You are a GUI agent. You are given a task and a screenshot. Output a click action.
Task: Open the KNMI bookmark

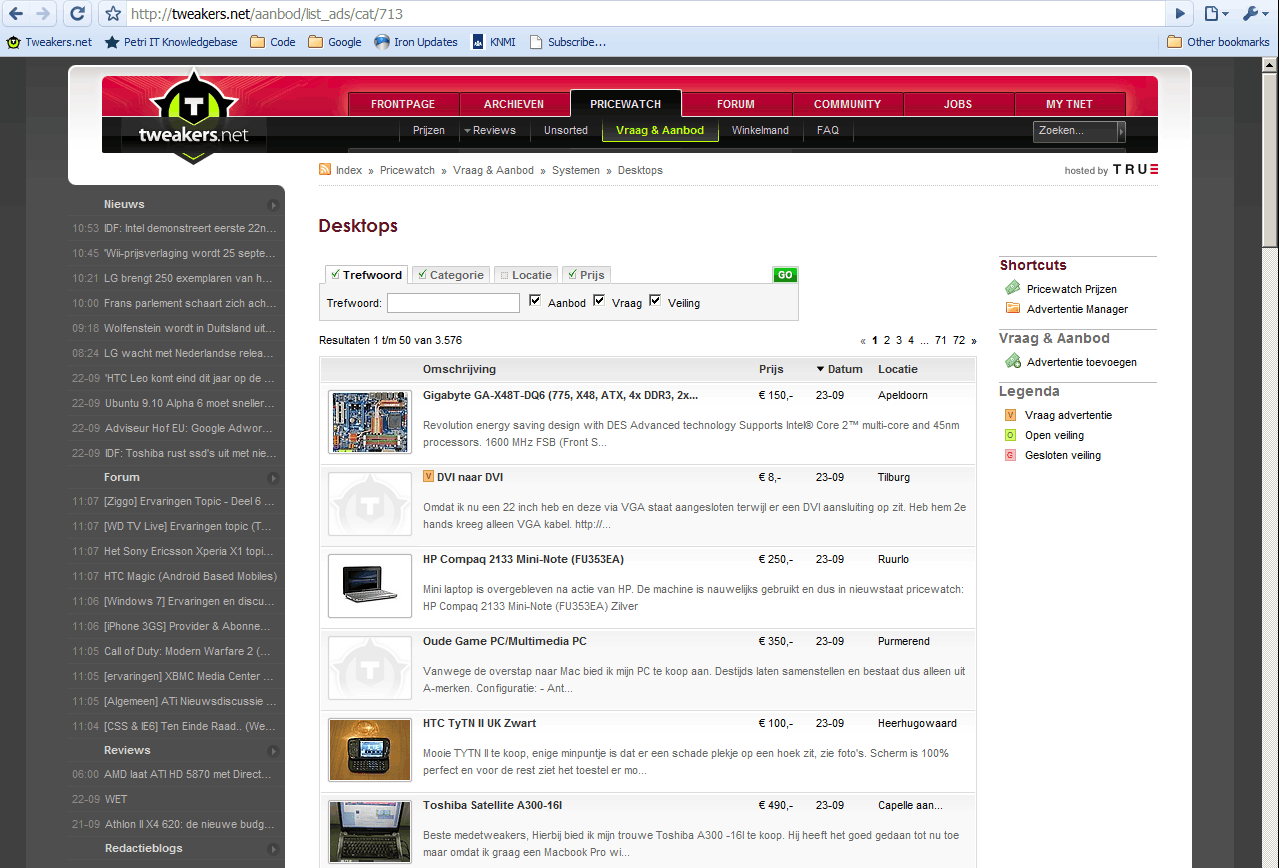click(x=493, y=42)
